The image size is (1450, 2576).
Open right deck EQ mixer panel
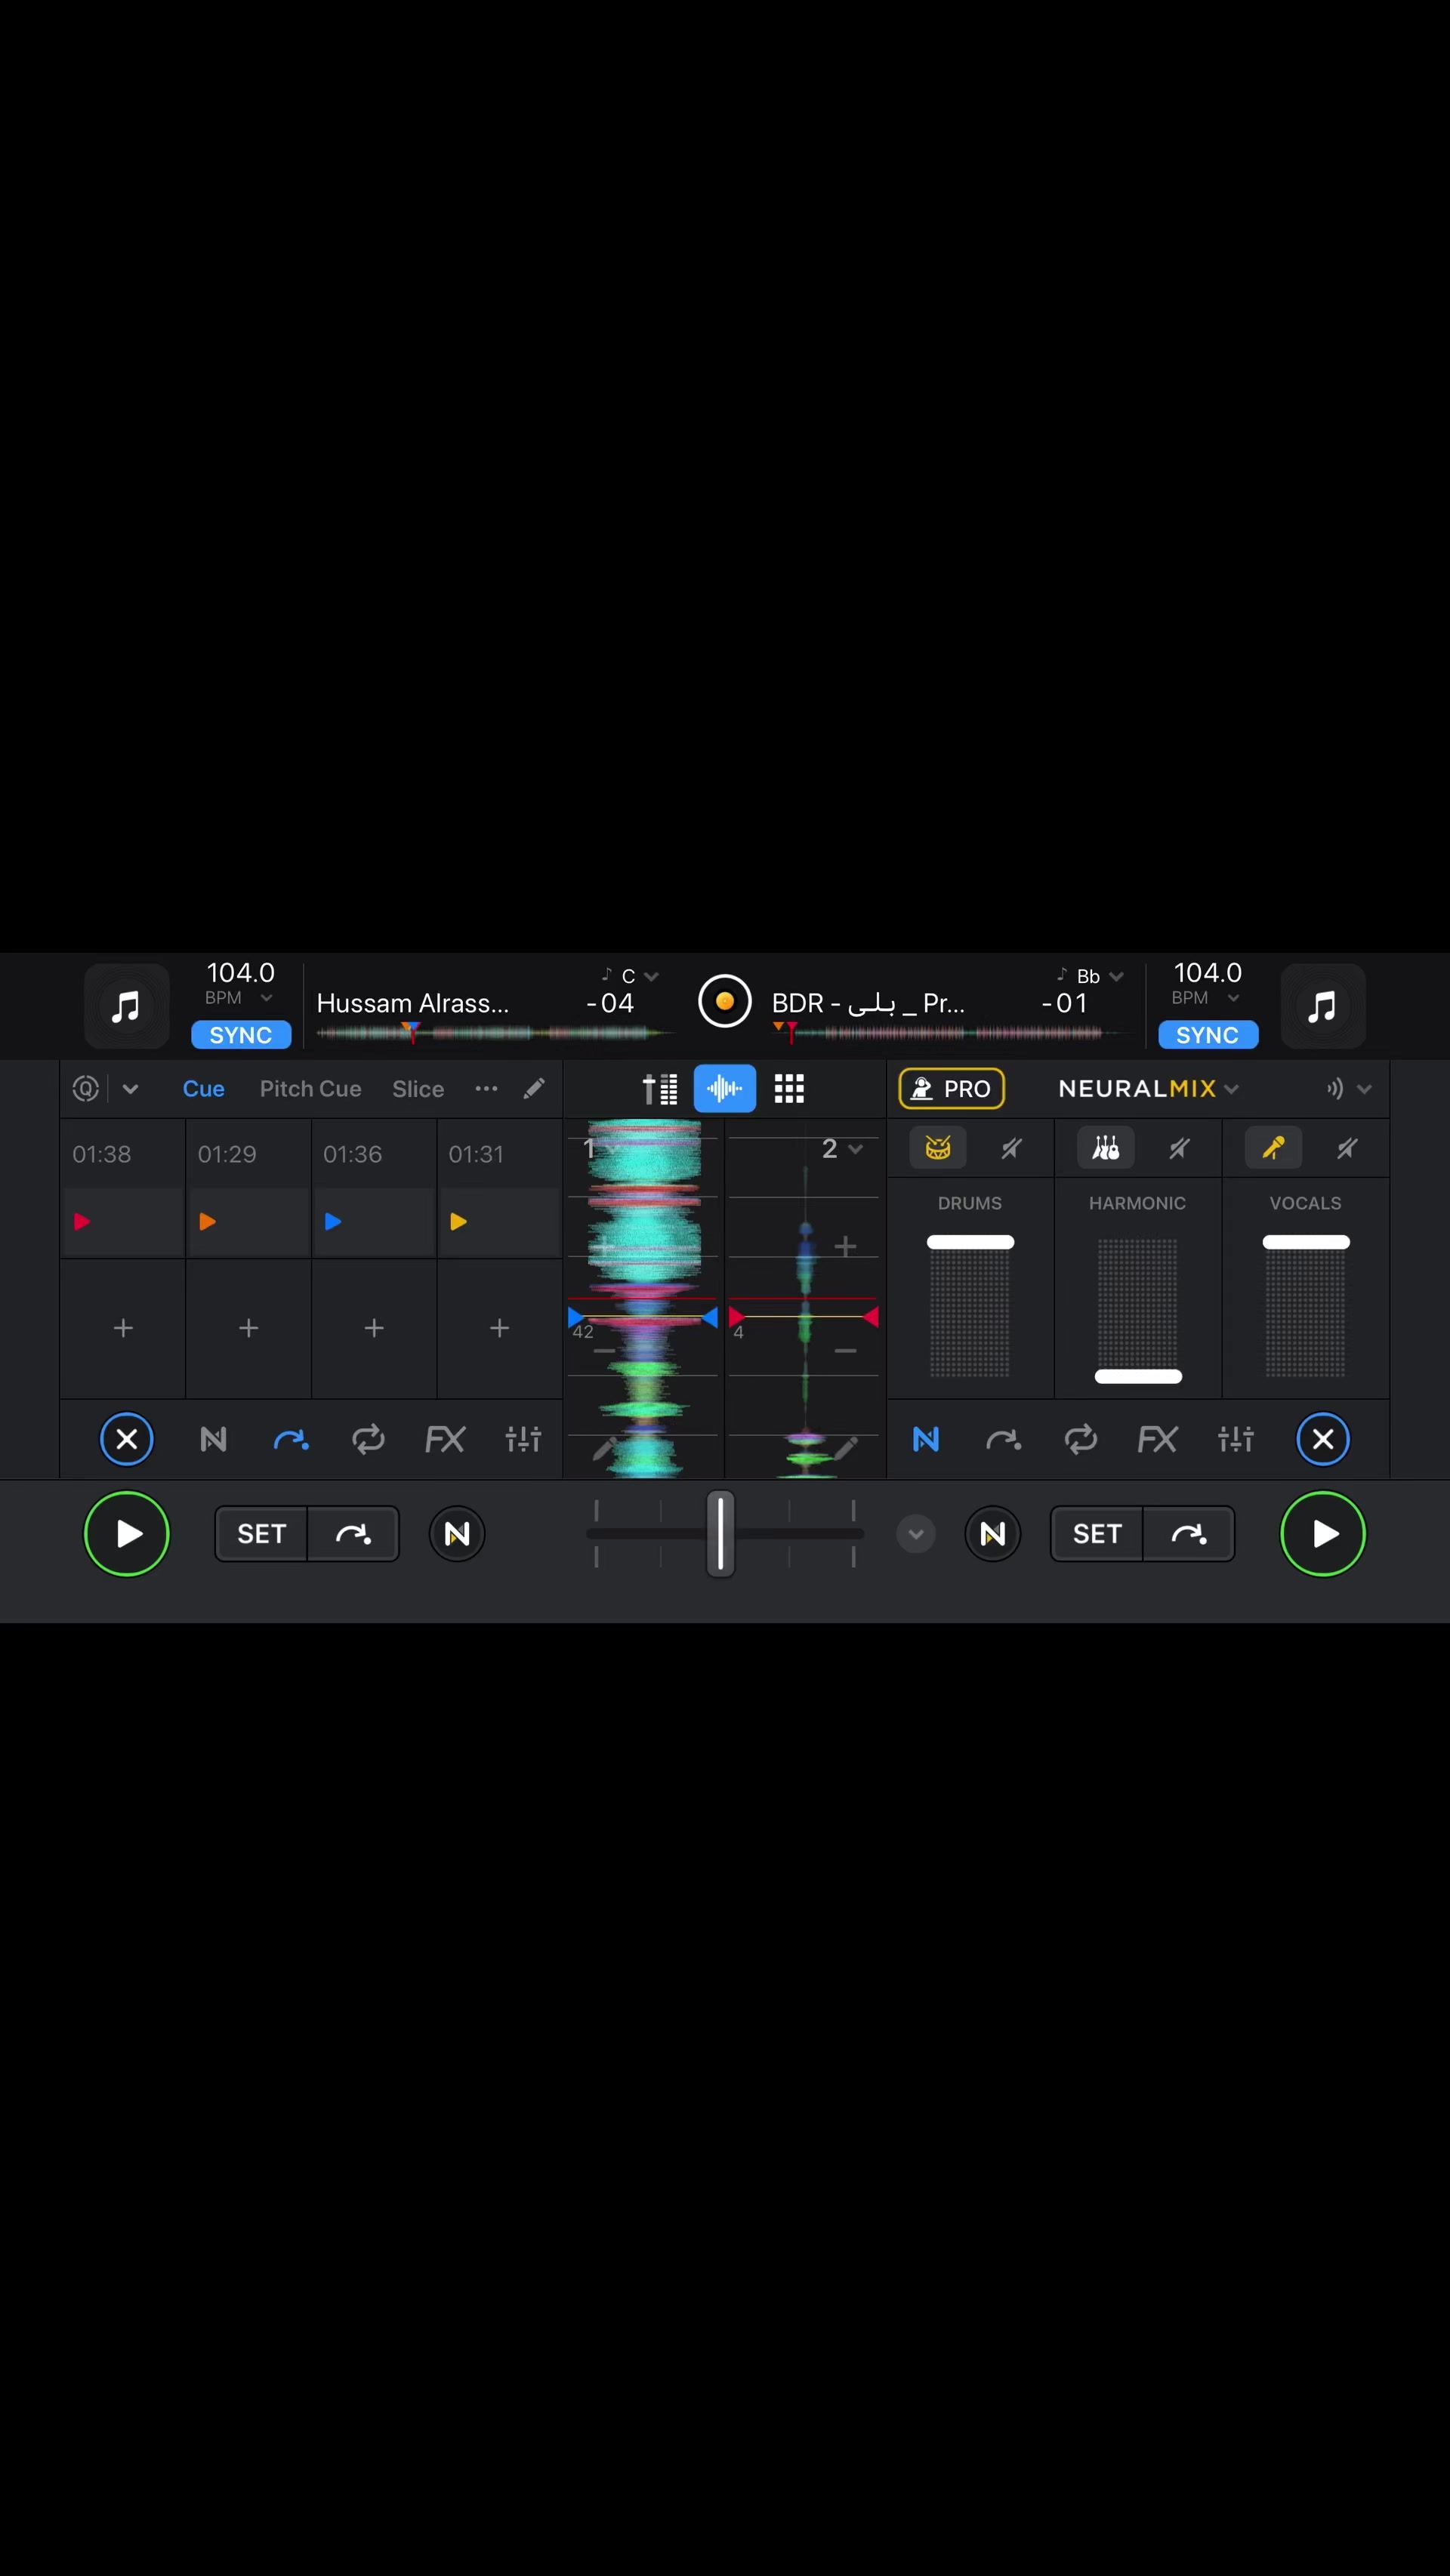(x=1236, y=1439)
